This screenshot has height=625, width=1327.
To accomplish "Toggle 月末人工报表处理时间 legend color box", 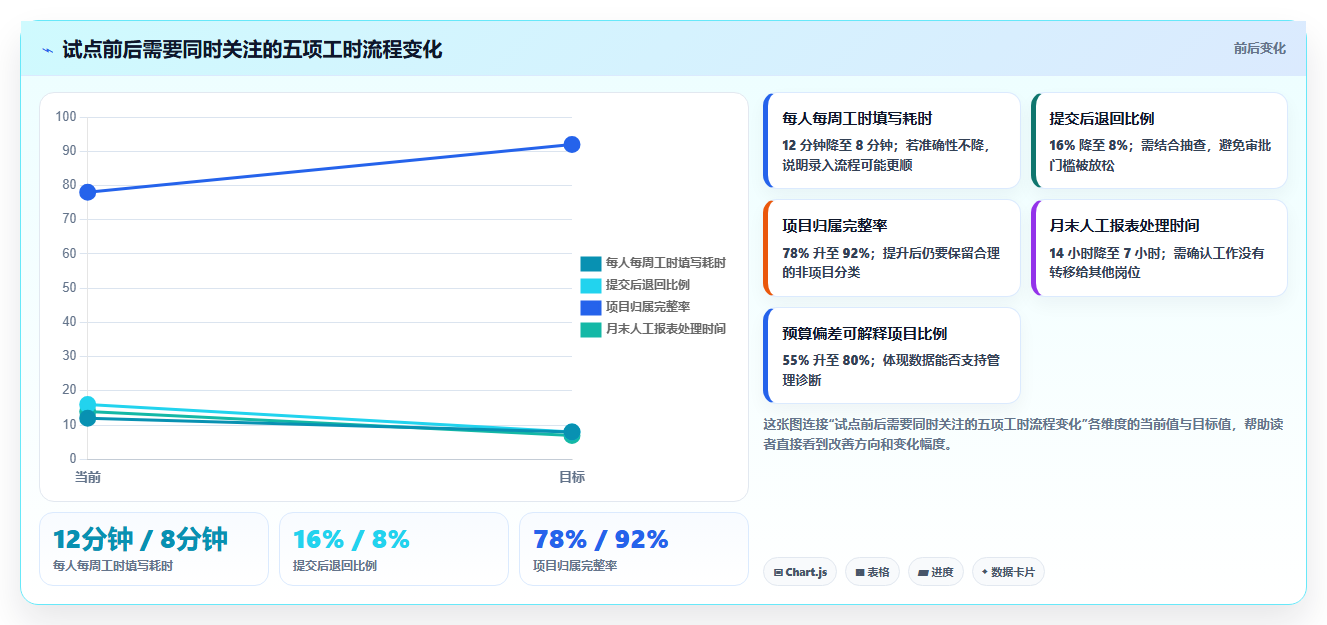I will (590, 329).
